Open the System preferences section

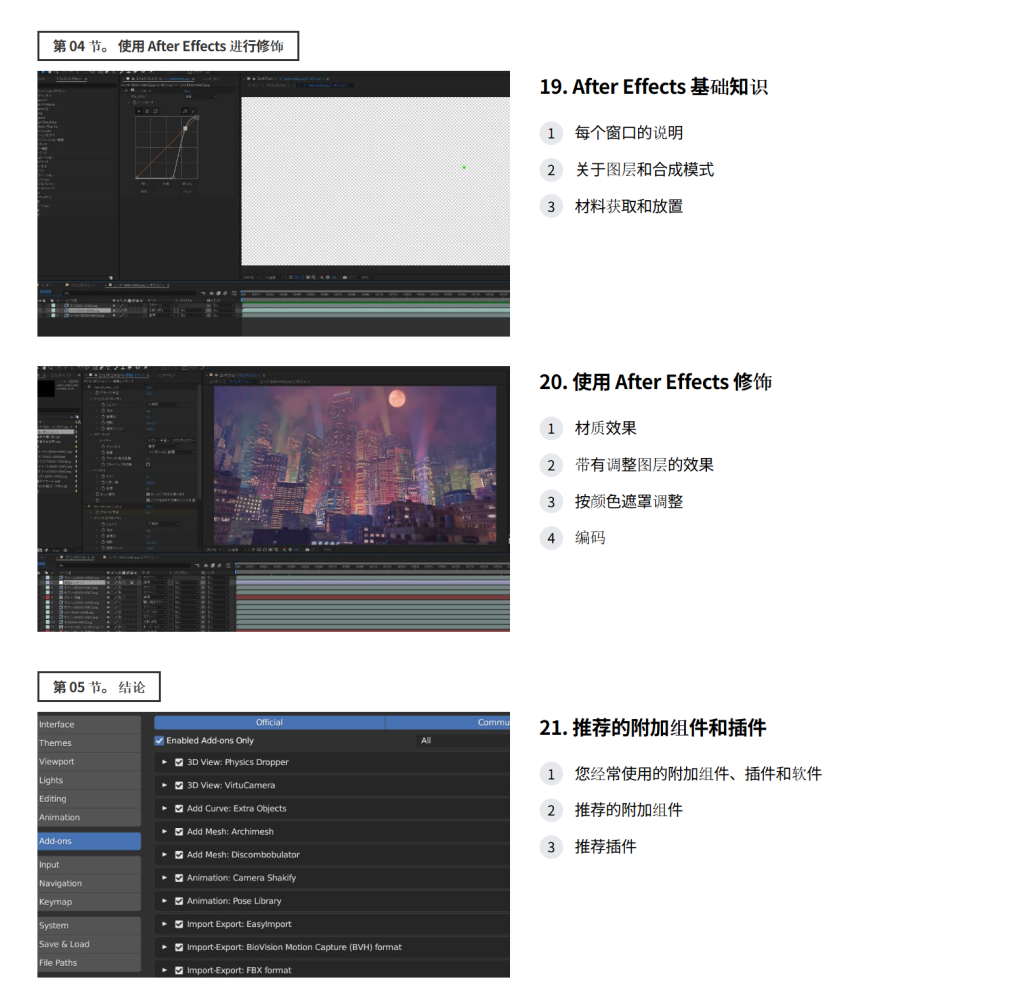(89, 925)
